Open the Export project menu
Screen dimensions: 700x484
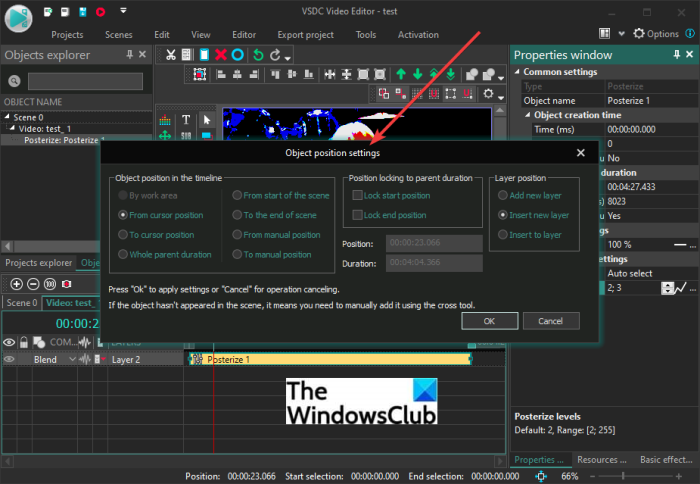(x=306, y=34)
